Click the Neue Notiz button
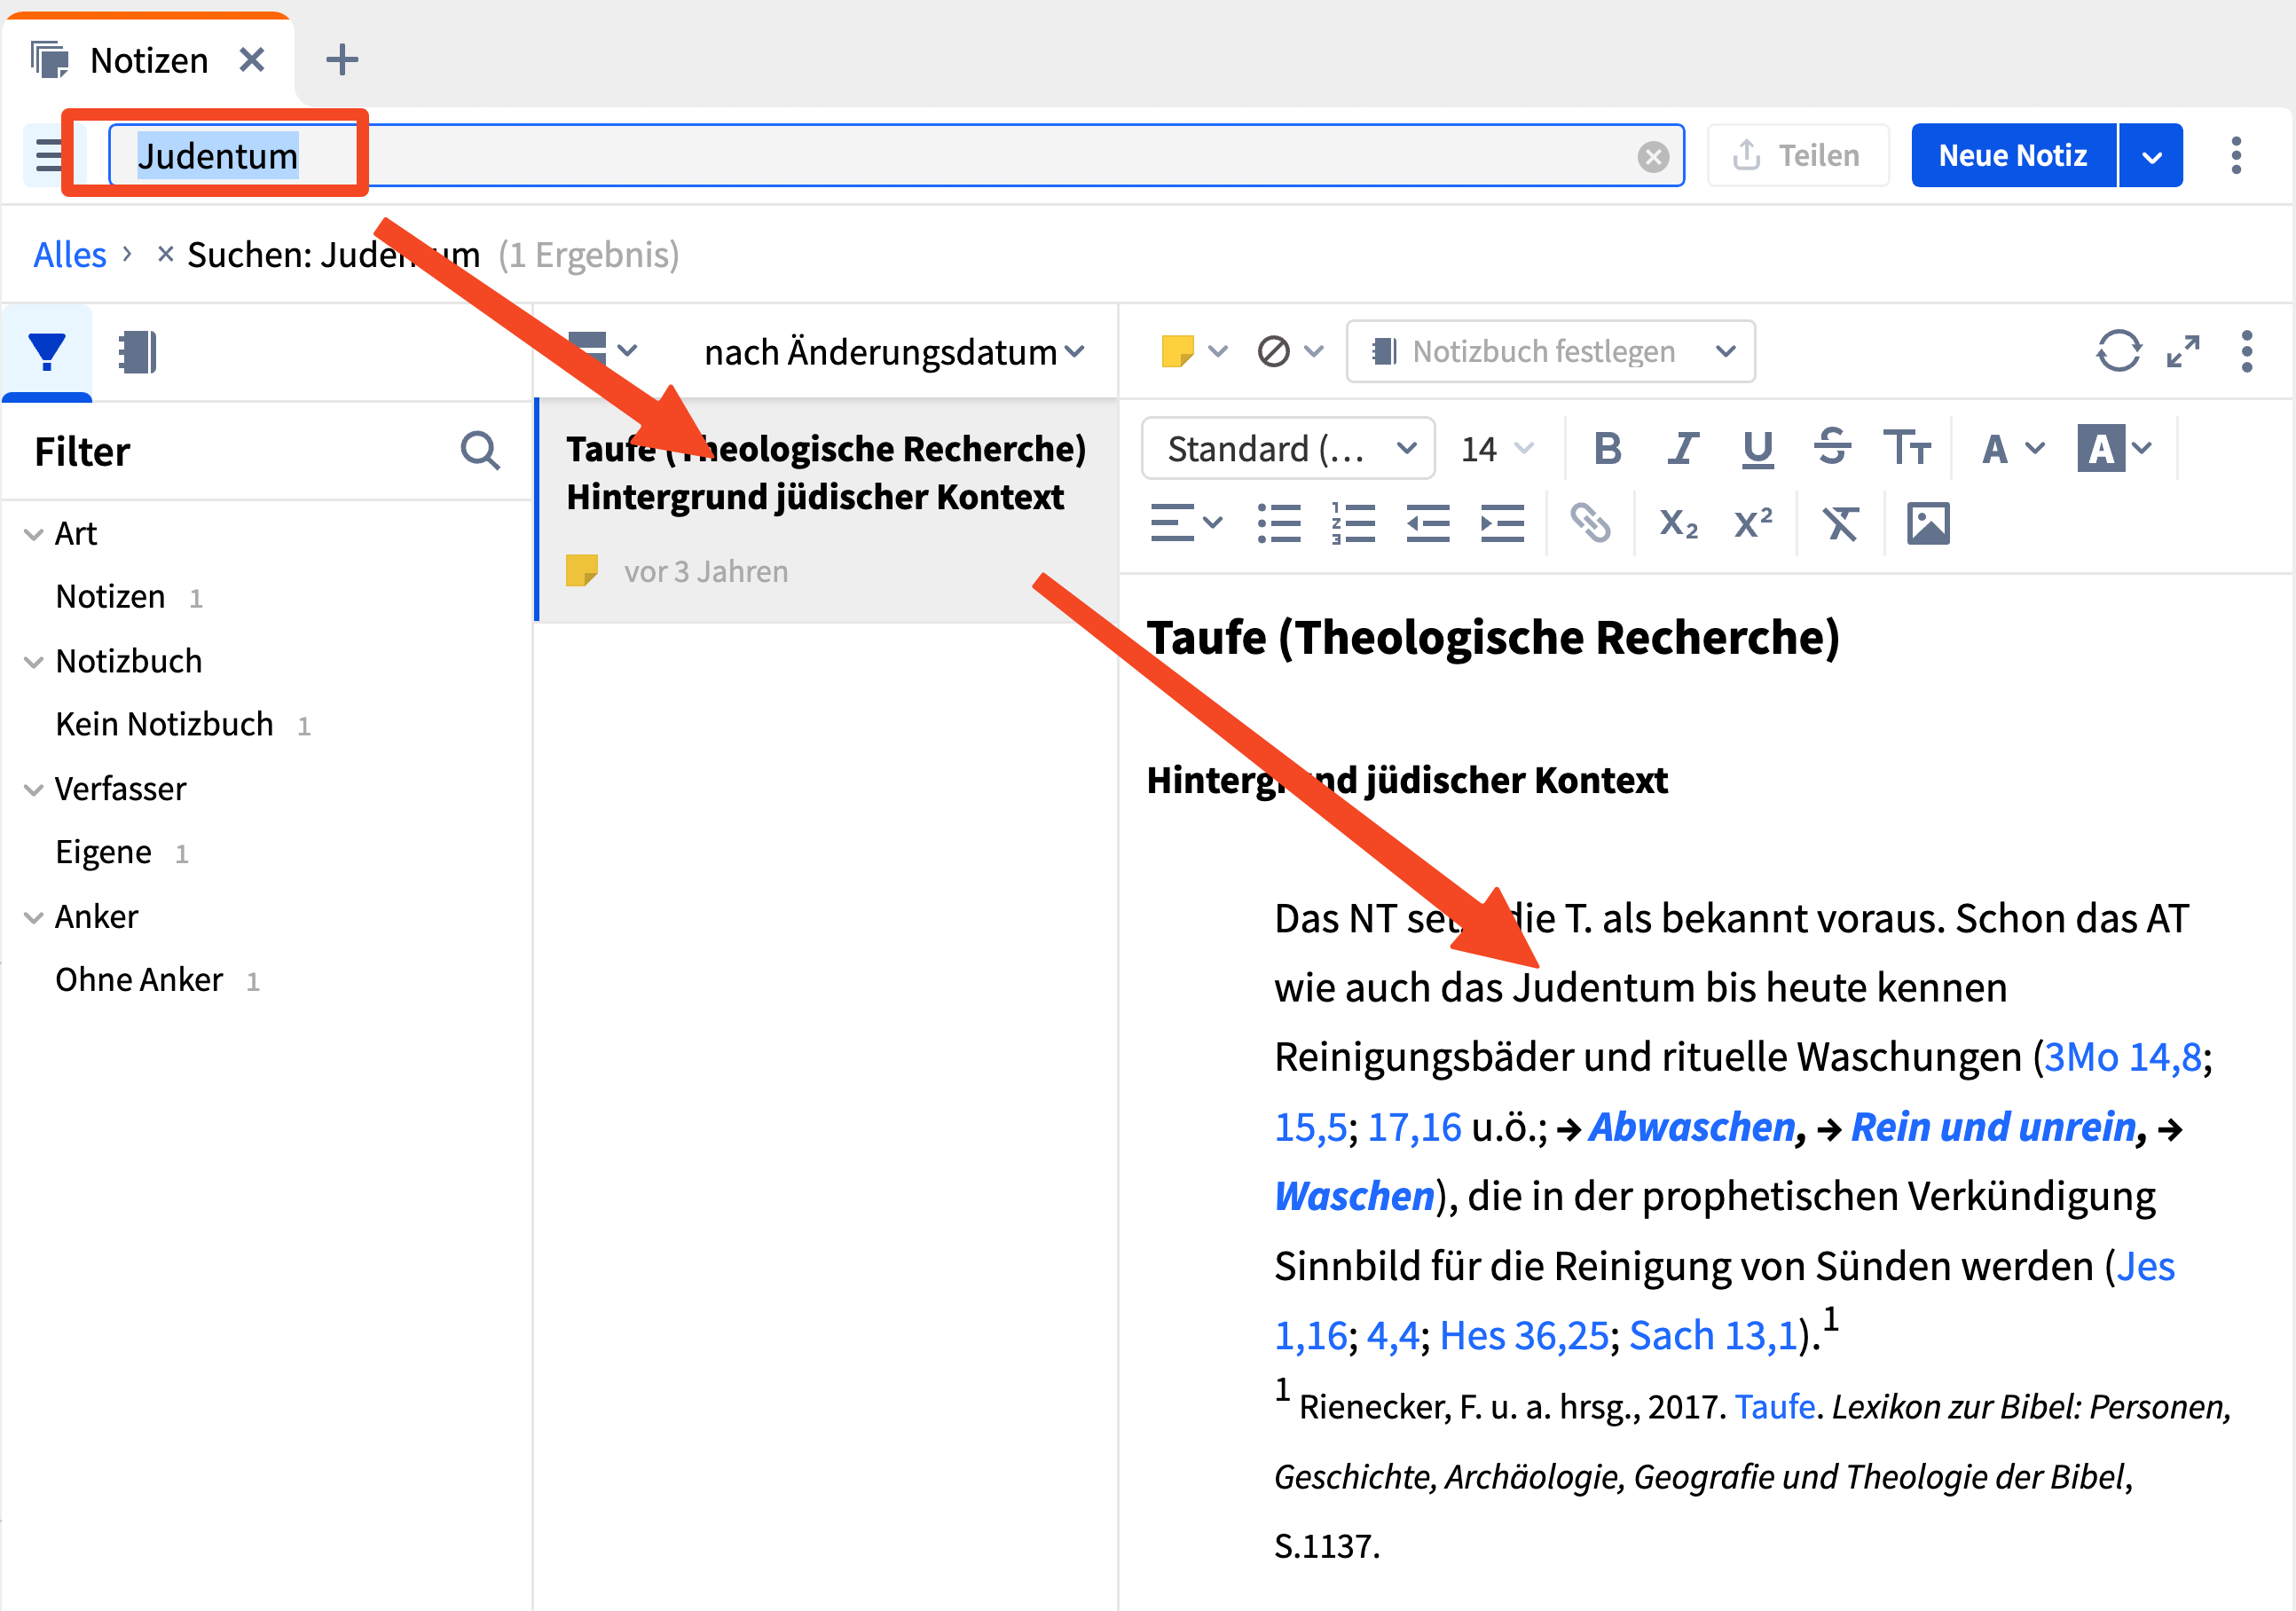The width and height of the screenshot is (2296, 1611). coord(2013,156)
